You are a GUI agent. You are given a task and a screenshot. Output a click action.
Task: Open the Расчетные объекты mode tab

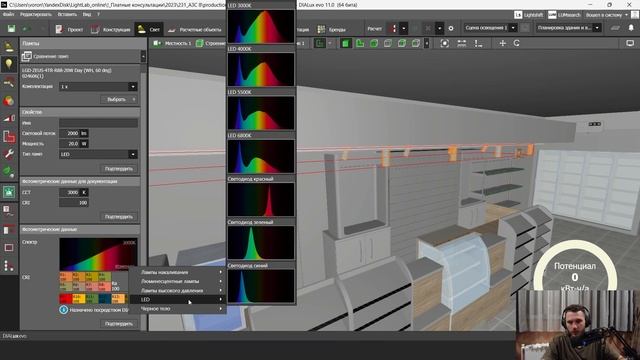click(x=194, y=29)
